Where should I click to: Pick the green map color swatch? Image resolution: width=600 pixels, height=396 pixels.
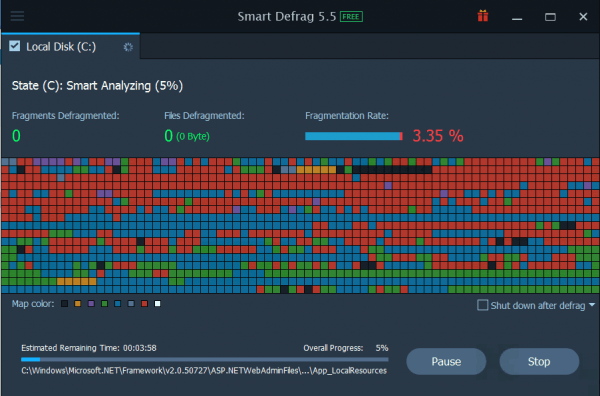point(104,303)
